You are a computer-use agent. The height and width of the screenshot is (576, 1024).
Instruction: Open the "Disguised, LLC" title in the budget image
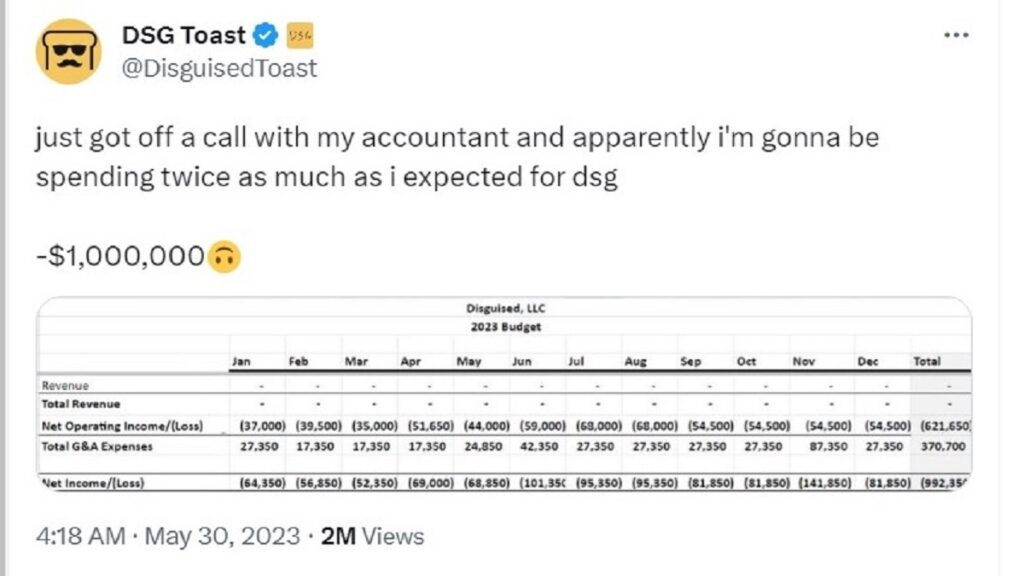(505, 309)
